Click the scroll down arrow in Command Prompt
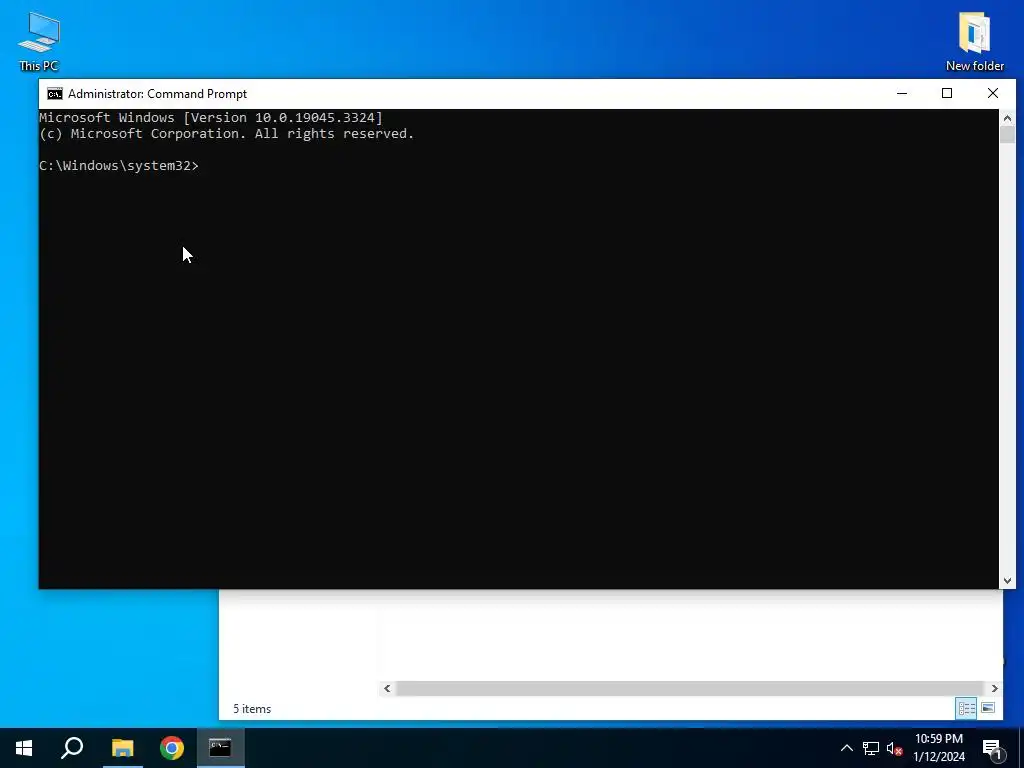This screenshot has height=768, width=1024. coord(1007,581)
